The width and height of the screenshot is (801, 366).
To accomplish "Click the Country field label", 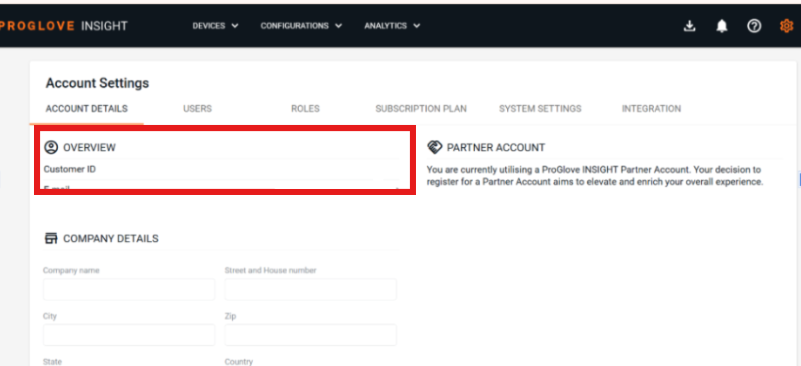I will pyautogui.click(x=239, y=362).
